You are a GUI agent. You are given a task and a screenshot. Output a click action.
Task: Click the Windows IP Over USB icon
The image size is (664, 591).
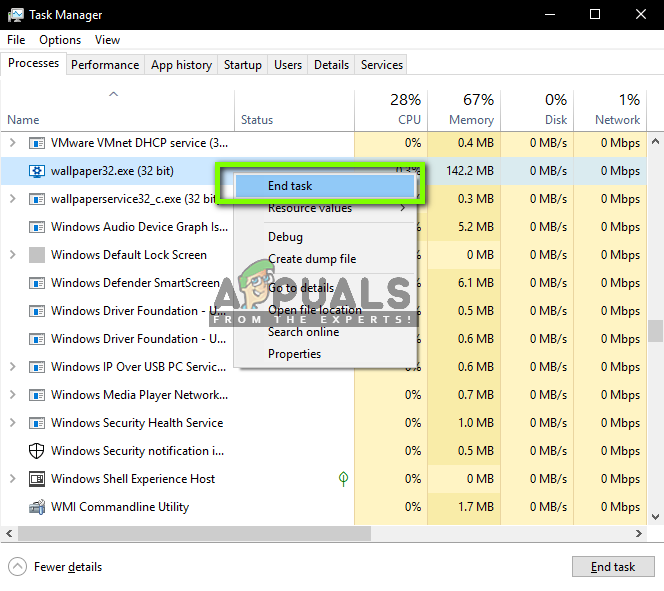coord(37,367)
